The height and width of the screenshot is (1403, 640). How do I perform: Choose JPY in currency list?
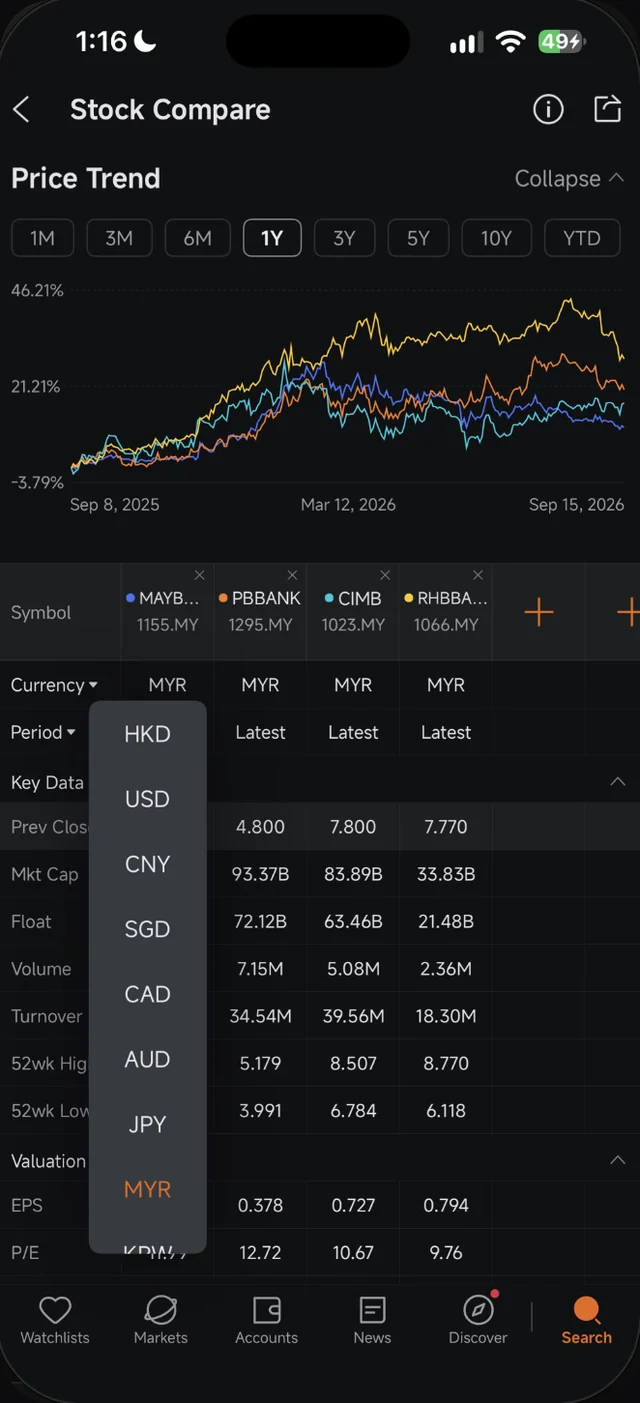click(147, 1124)
